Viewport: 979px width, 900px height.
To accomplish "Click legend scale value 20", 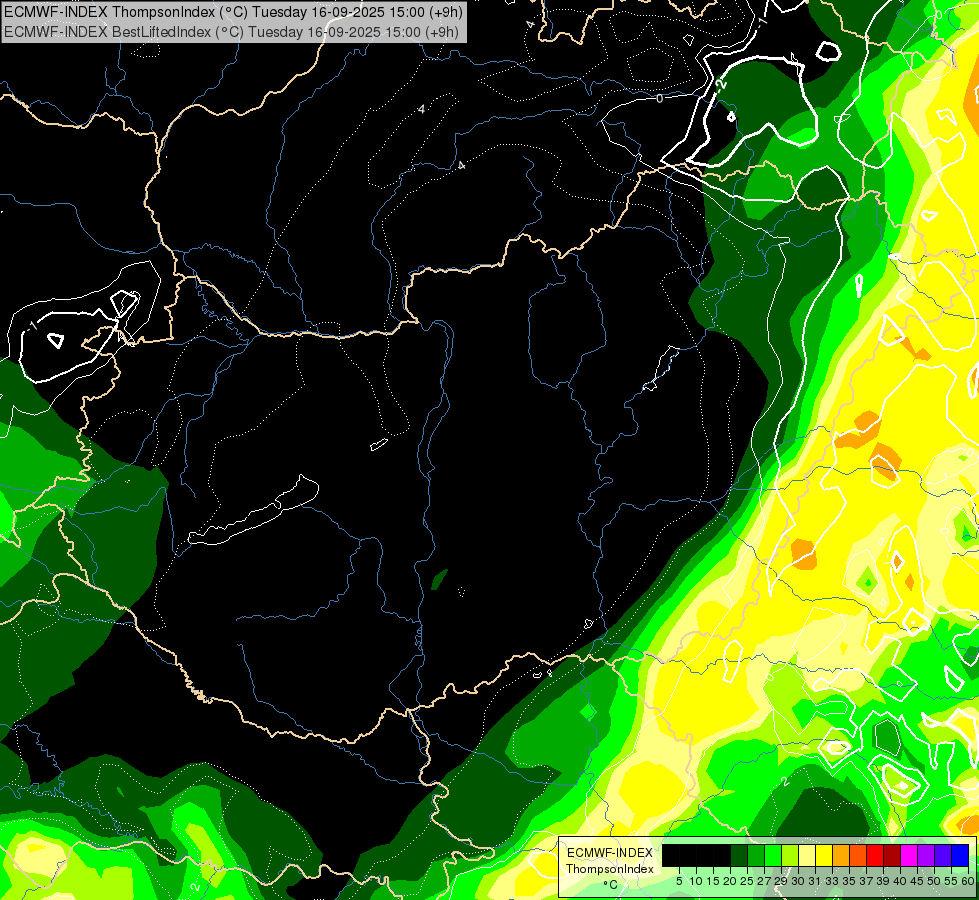I will pyautogui.click(x=730, y=881).
